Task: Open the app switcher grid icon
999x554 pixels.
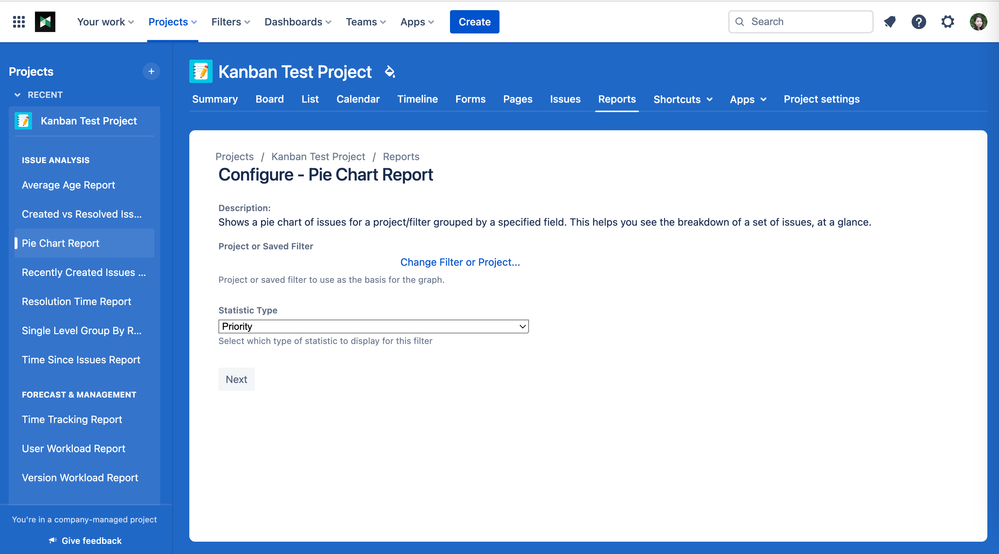Action: [x=19, y=22]
